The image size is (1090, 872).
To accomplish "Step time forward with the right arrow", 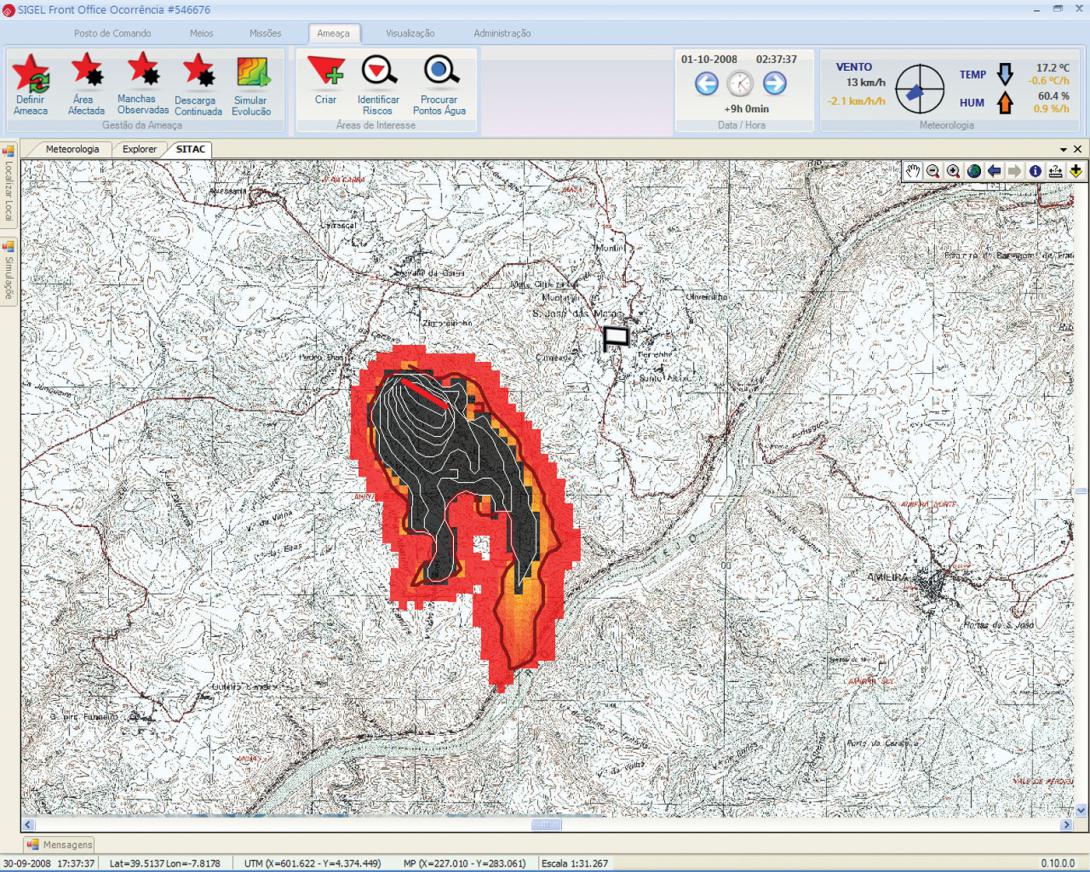I will [x=774, y=83].
